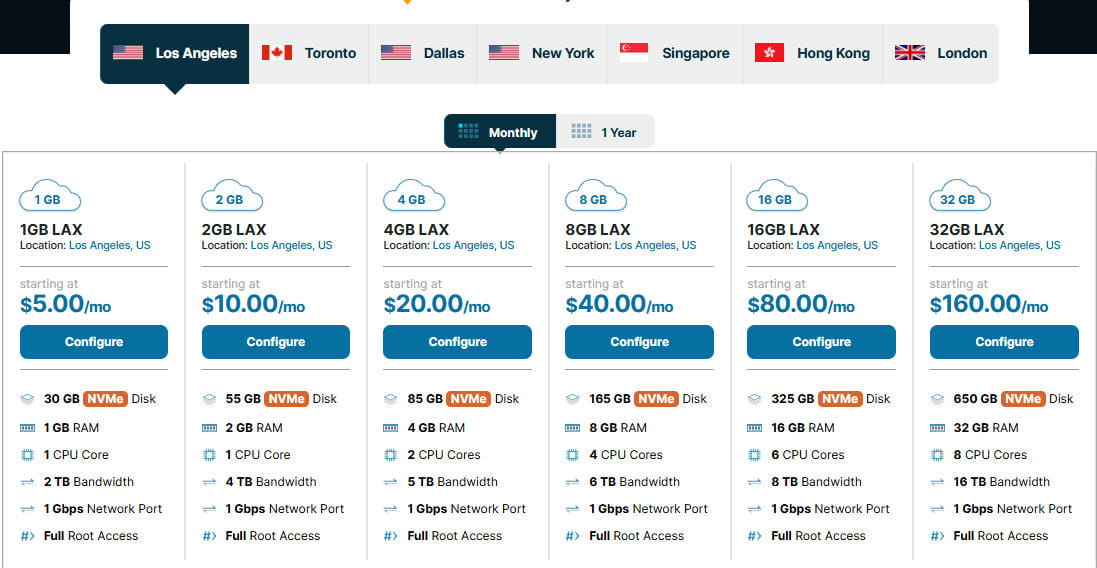Open Los Angeles, US link under 4GB LAX
The height and width of the screenshot is (568, 1097).
coord(474,246)
